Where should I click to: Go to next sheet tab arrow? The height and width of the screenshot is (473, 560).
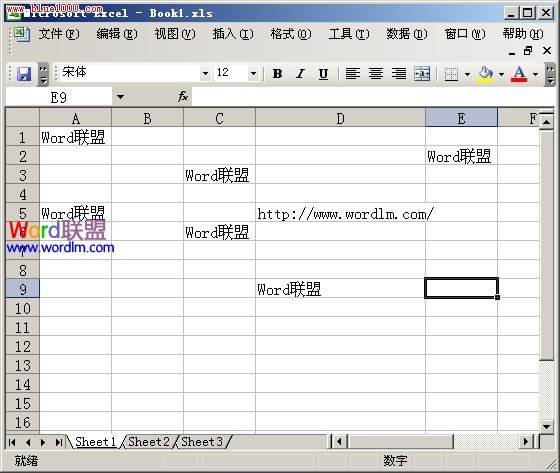click(43, 442)
